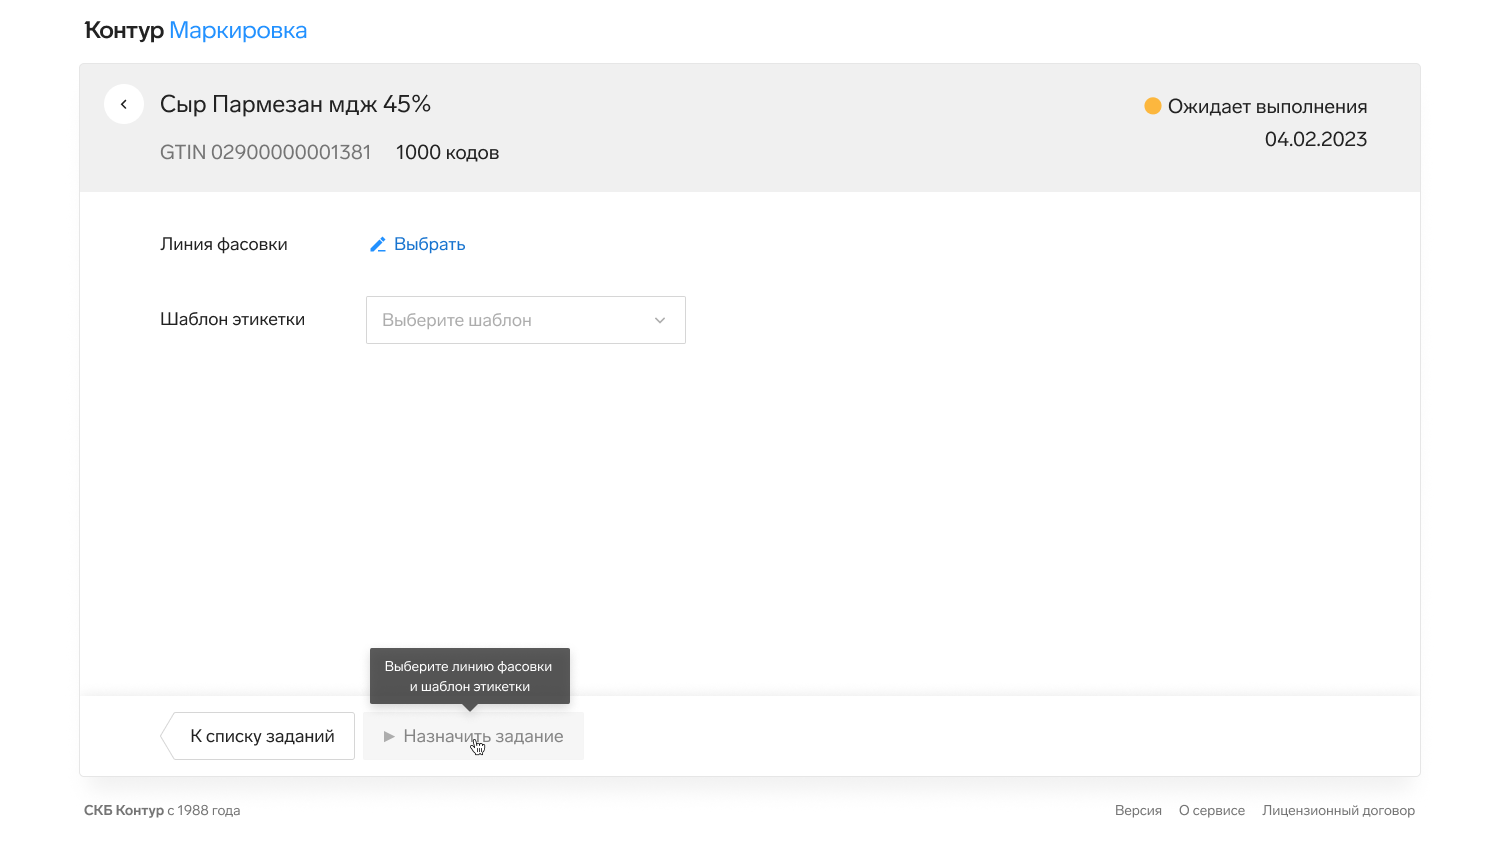The image size is (1500, 844).
Task: Open the Выберите шаблон dropdown
Action: pyautogui.click(x=526, y=320)
